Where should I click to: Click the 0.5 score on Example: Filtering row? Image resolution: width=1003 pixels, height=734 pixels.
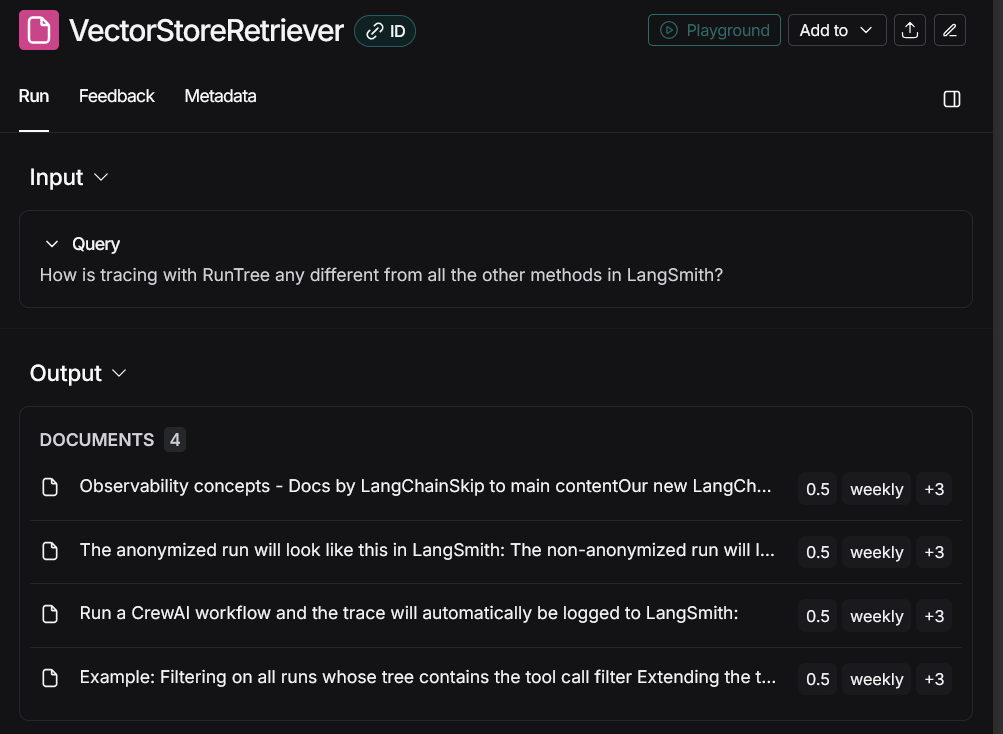pos(817,679)
